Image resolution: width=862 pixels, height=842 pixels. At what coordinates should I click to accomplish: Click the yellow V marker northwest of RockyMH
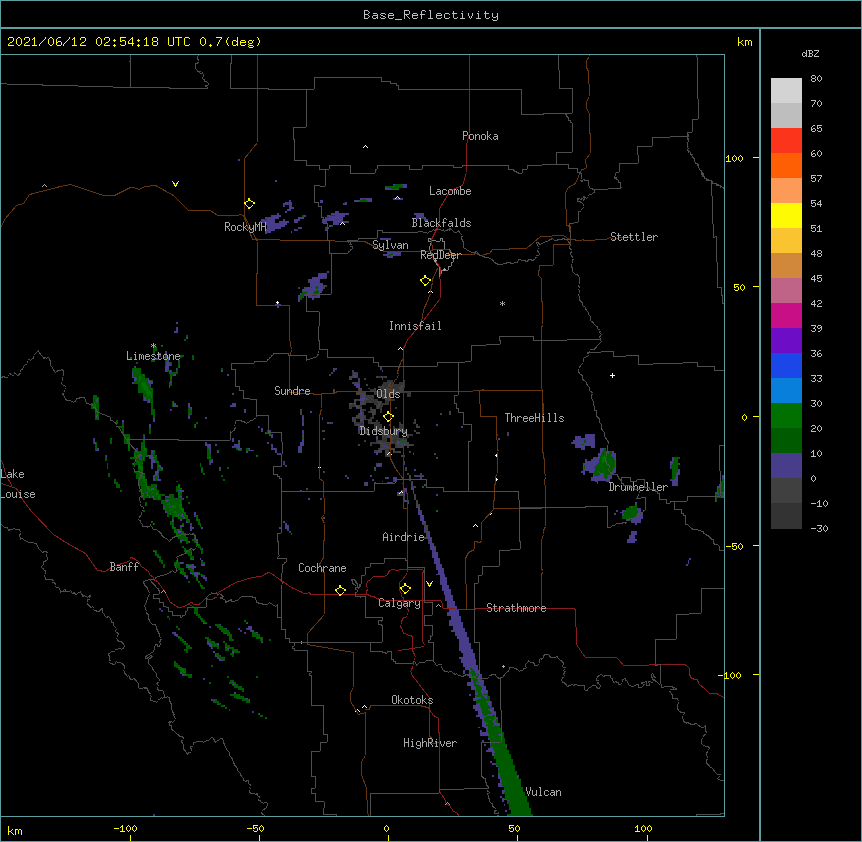[x=175, y=184]
